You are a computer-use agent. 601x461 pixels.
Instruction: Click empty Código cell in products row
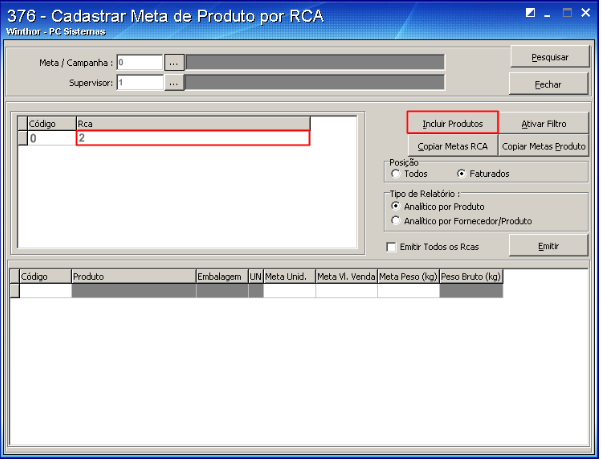(x=46, y=291)
